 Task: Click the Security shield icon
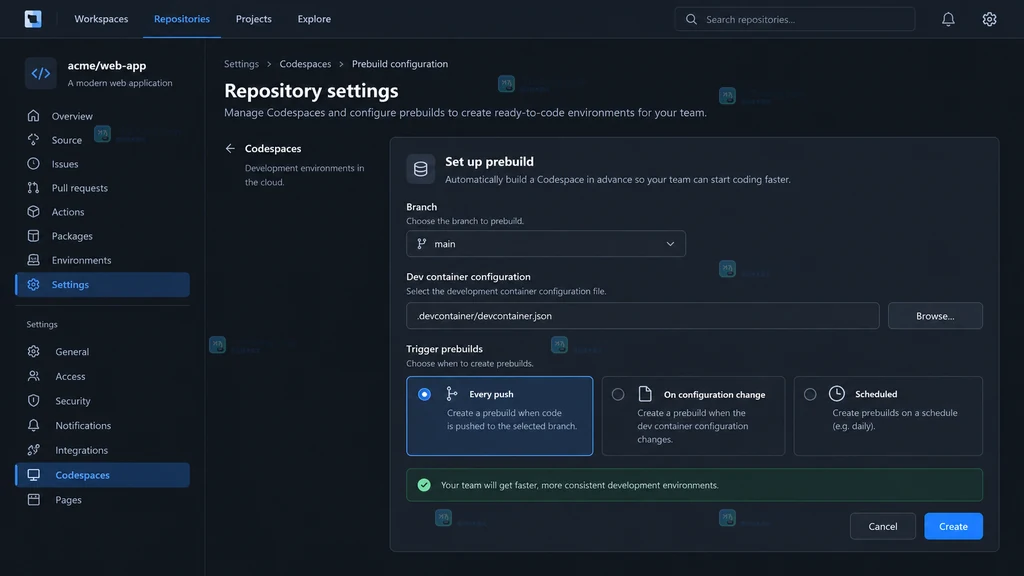(33, 401)
